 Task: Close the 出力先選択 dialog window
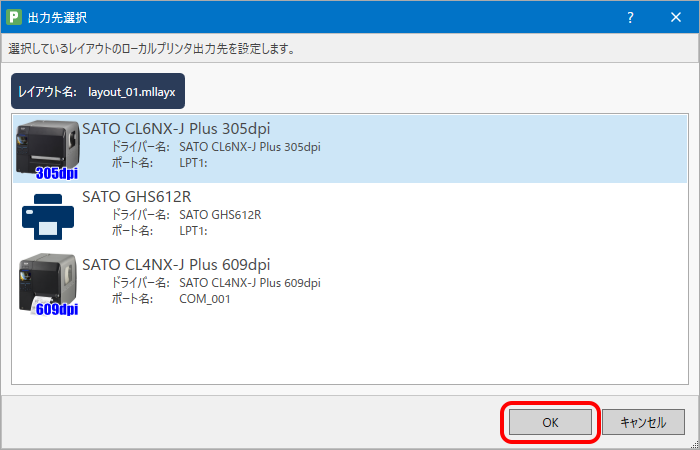(676, 17)
